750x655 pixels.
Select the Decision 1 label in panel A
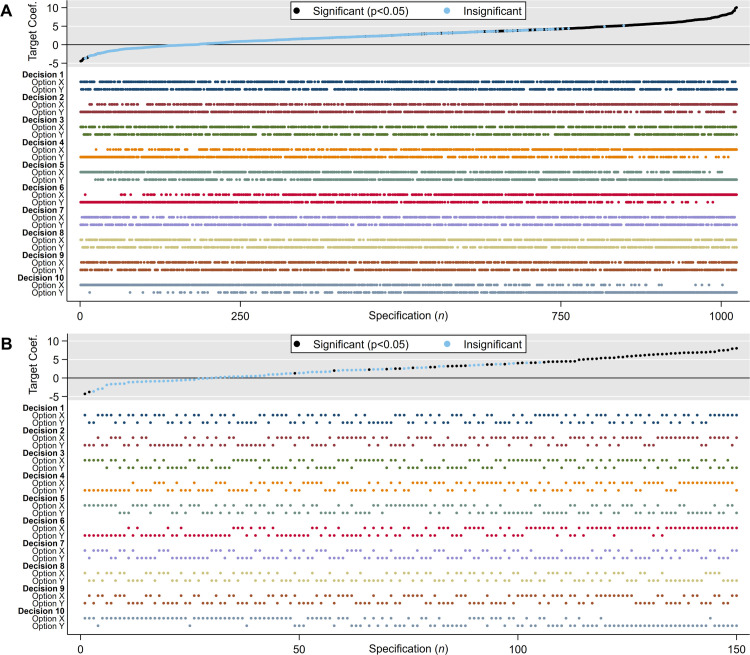43,75
